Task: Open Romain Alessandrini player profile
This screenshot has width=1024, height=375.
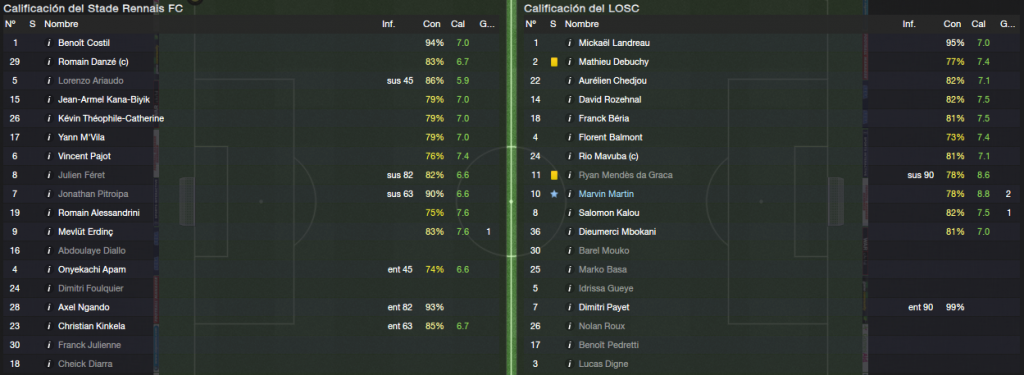Action: pyautogui.click(x=99, y=213)
